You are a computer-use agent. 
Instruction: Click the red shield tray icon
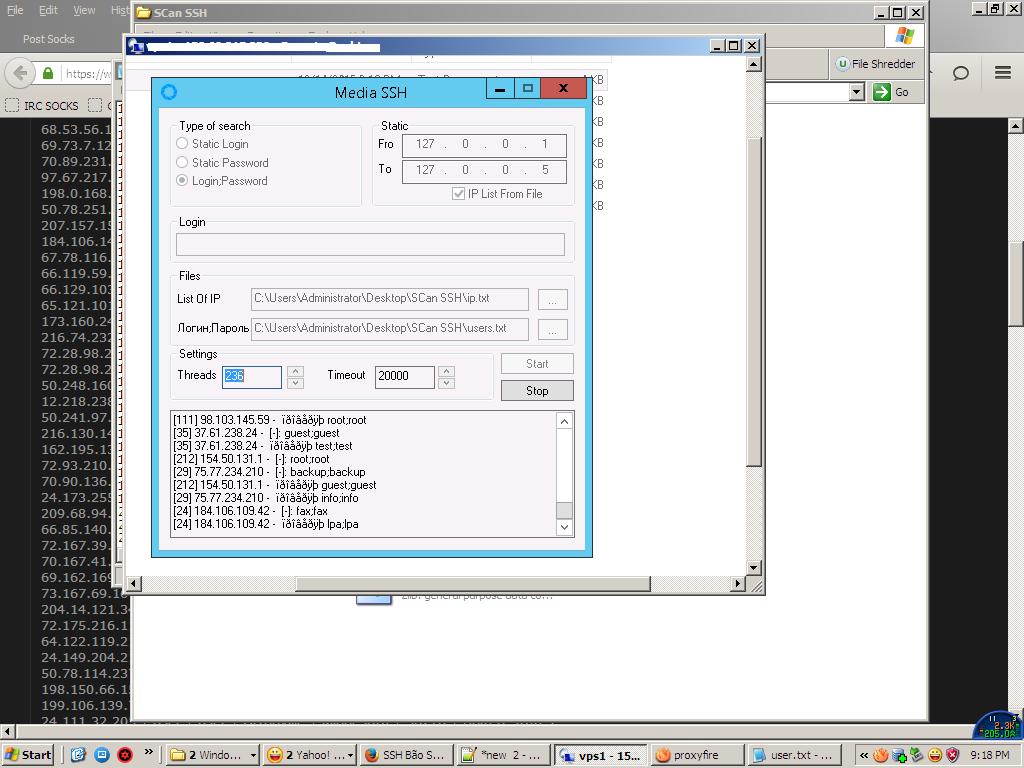click(x=952, y=756)
